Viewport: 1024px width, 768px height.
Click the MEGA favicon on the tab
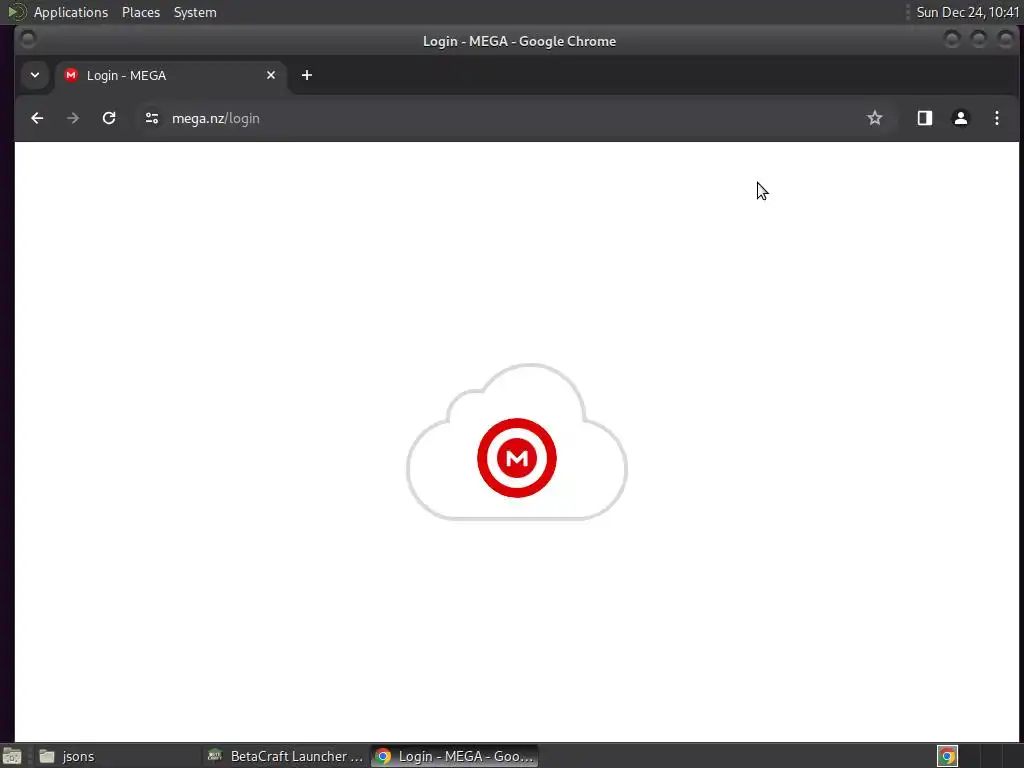click(71, 75)
